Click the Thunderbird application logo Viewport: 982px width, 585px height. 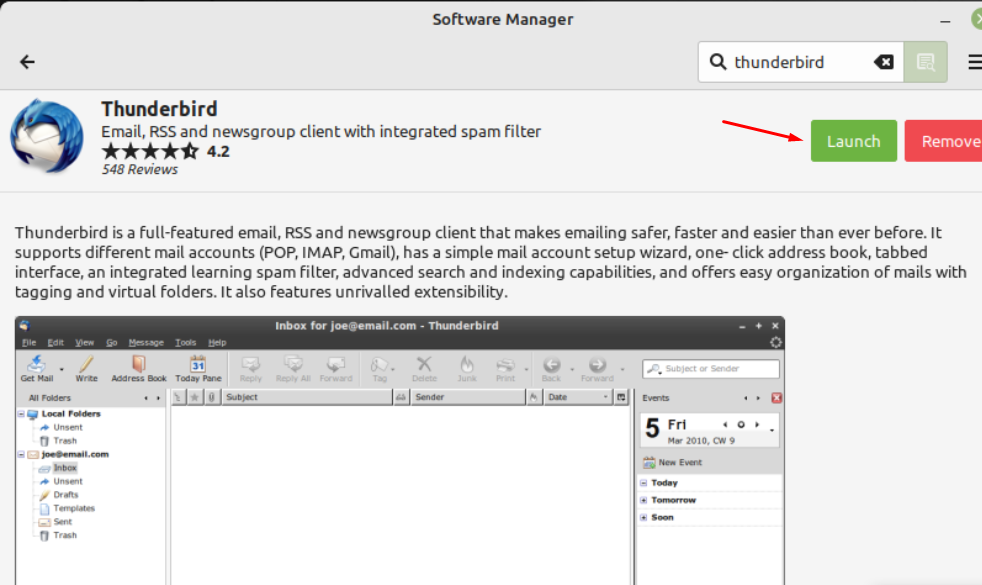pyautogui.click(x=46, y=136)
